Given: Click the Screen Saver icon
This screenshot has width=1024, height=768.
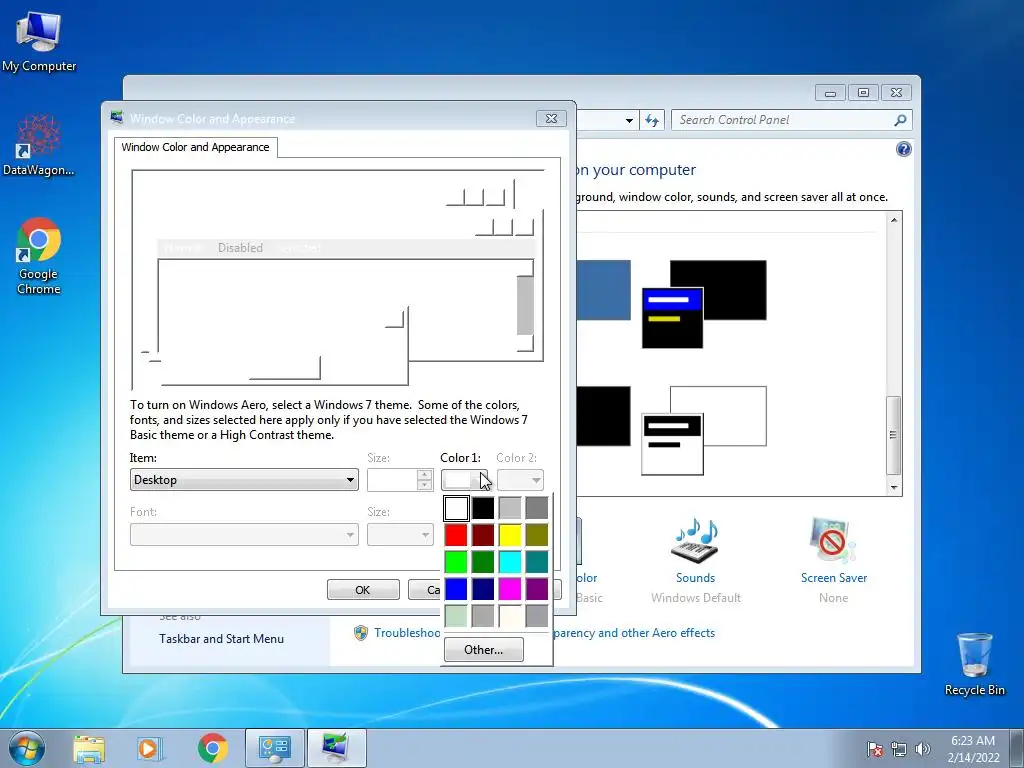Looking at the screenshot, I should point(833,541).
